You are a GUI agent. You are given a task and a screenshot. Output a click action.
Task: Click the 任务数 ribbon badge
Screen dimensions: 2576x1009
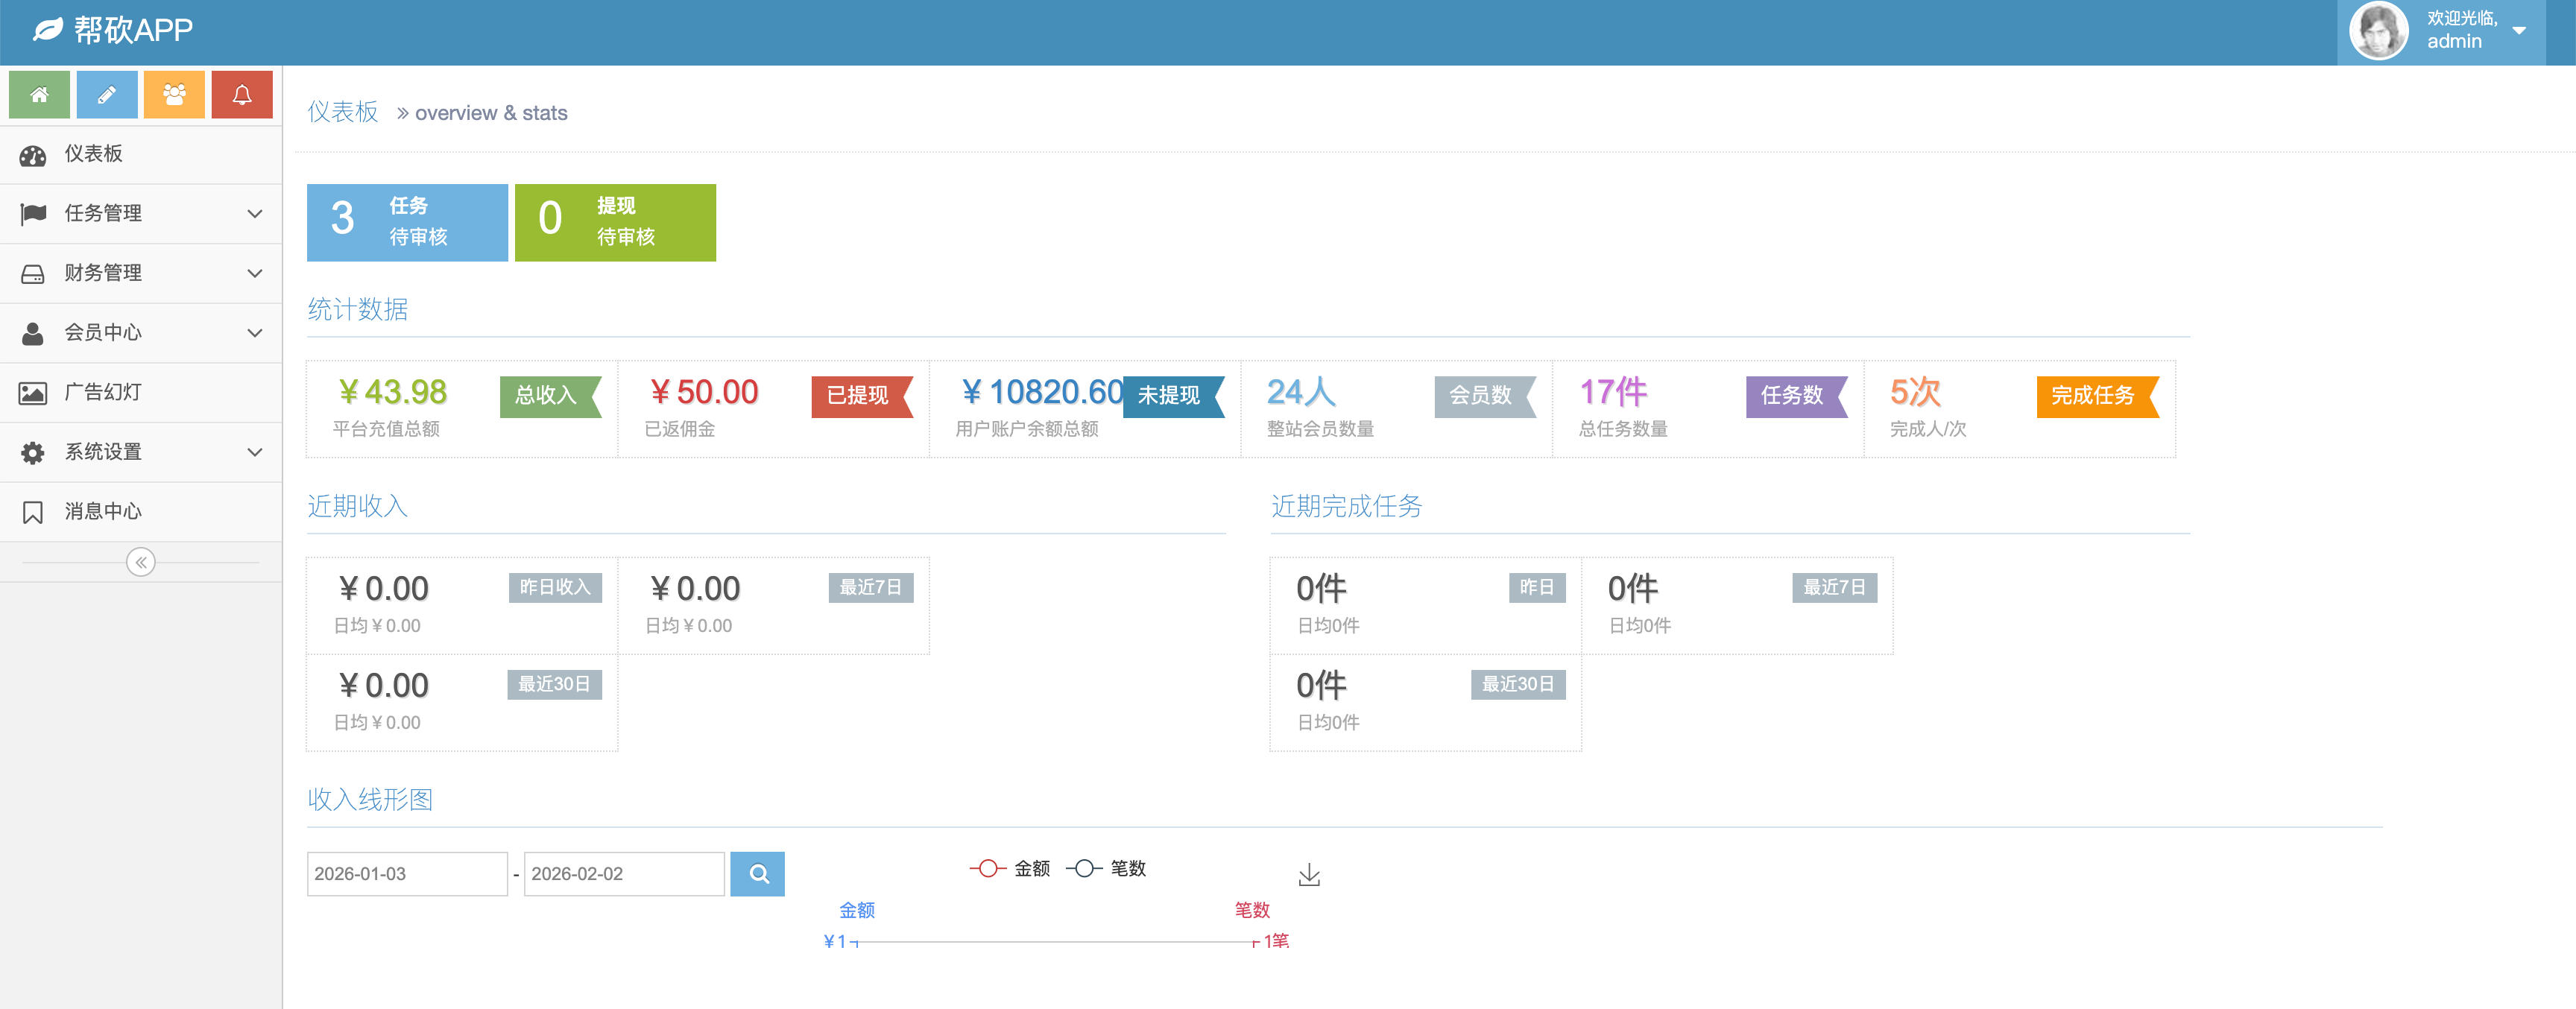pyautogui.click(x=1797, y=396)
